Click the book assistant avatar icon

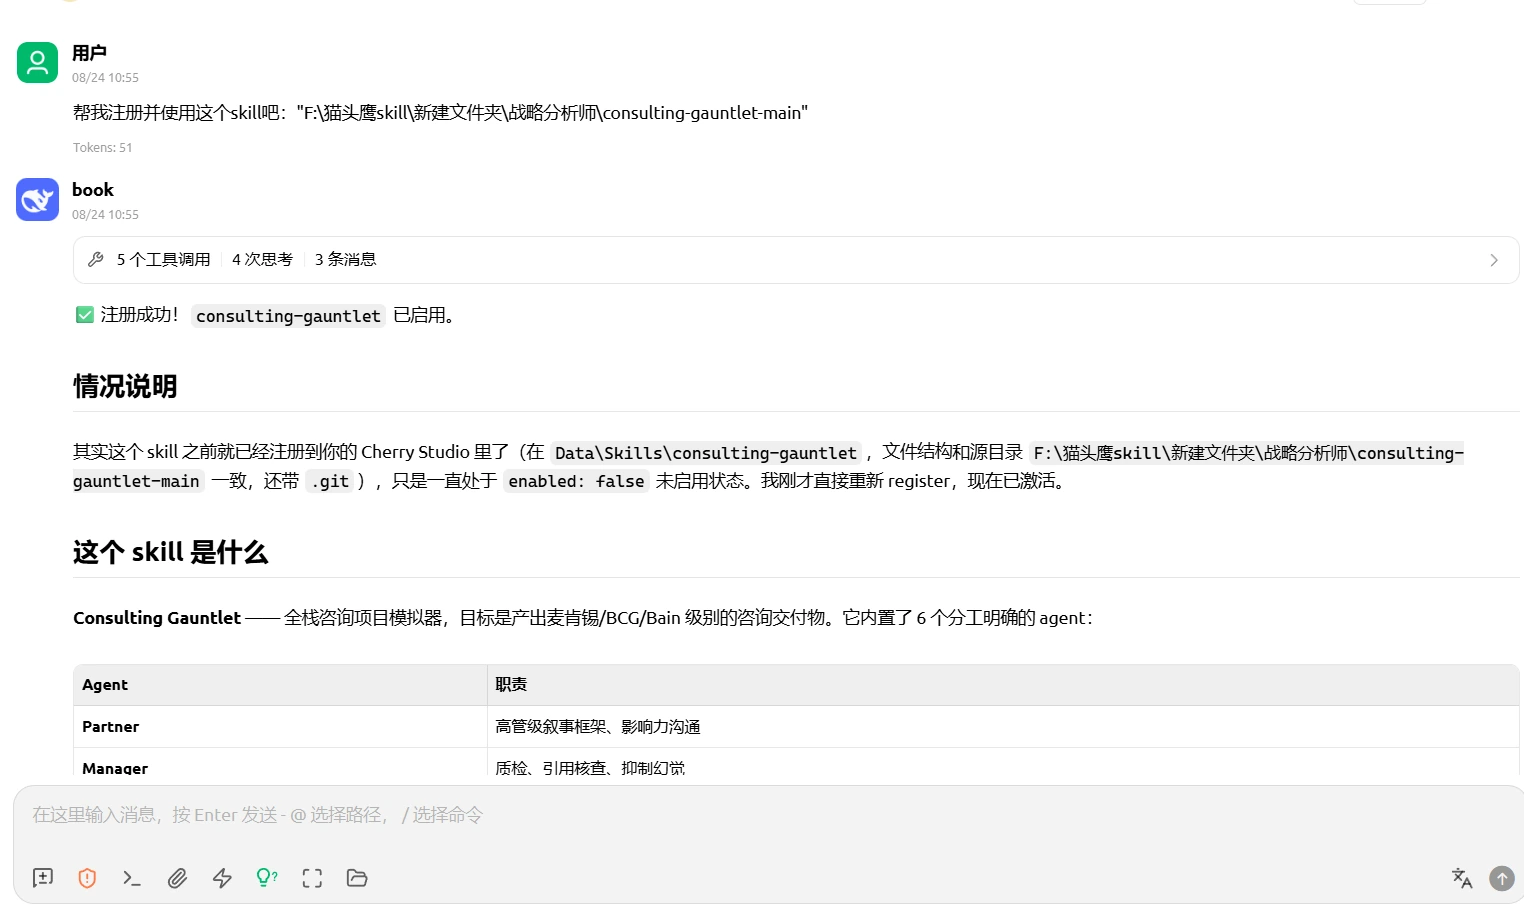[x=38, y=200]
